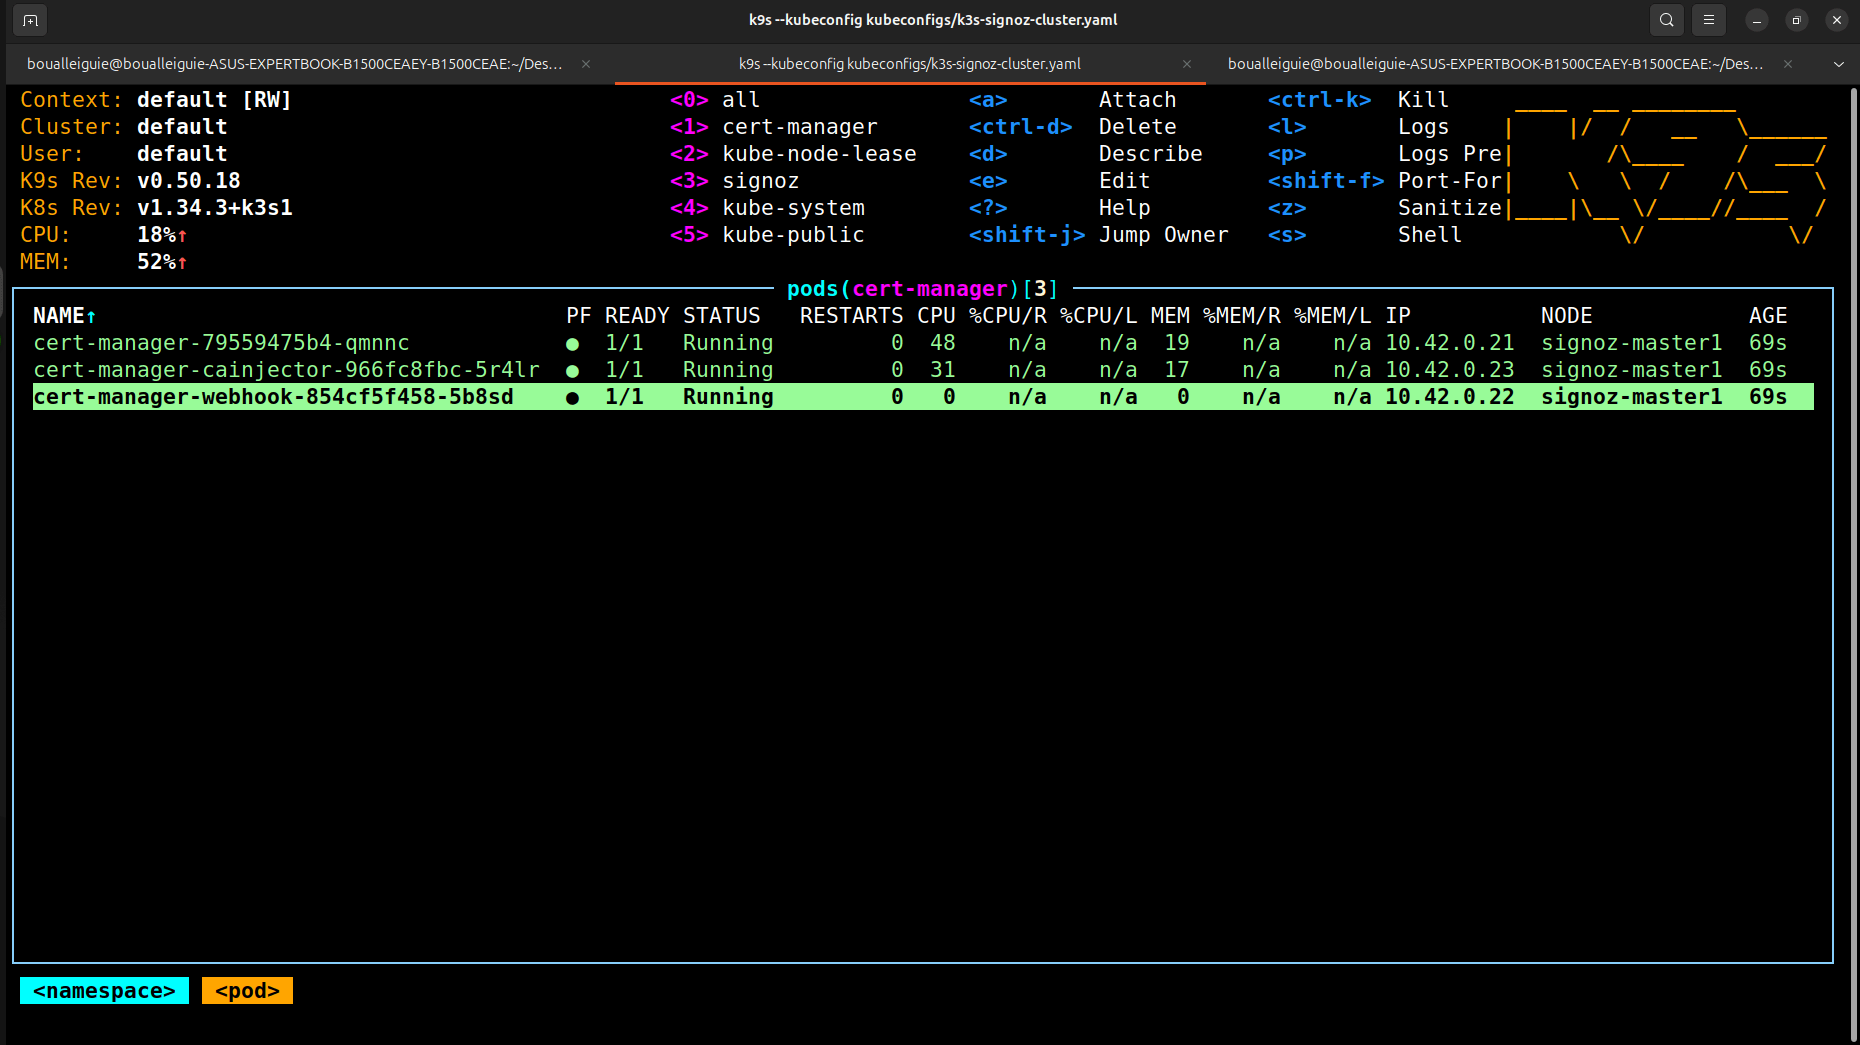Image resolution: width=1860 pixels, height=1045 pixels.
Task: Click the terminal search icon
Action: 1666,20
